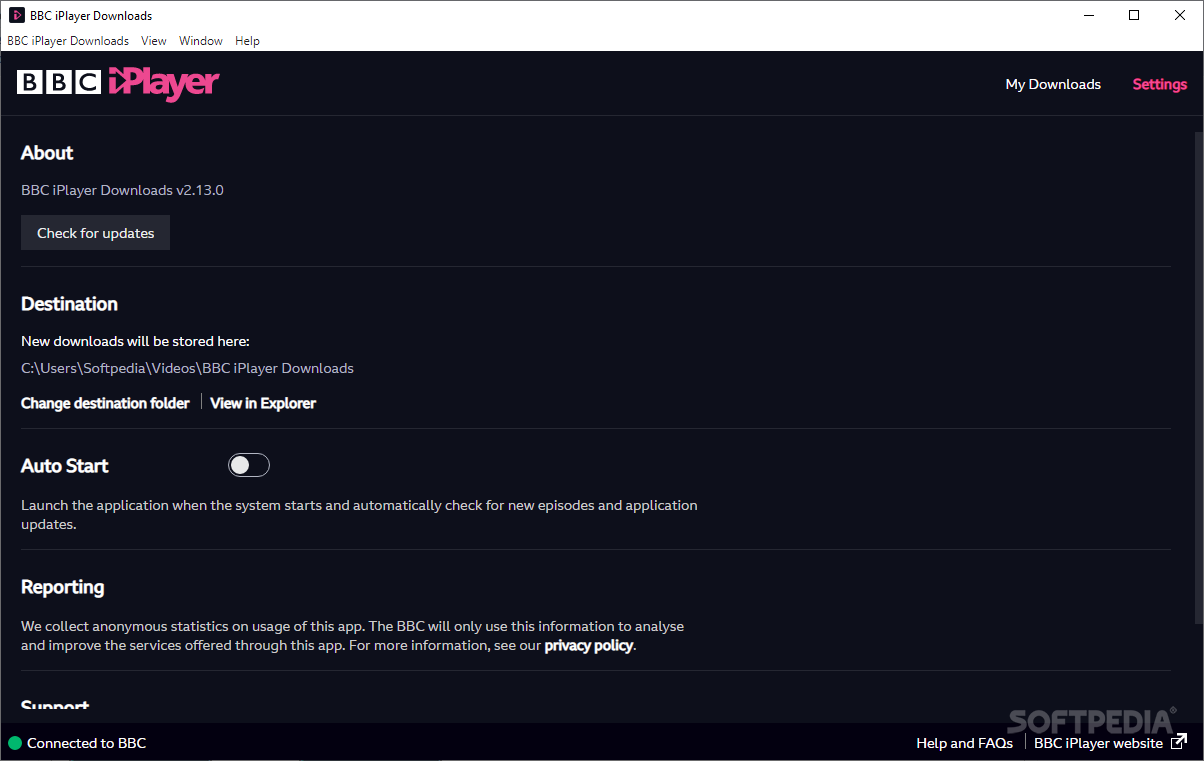The height and width of the screenshot is (761, 1204).
Task: Click the BBC iPlayer logo
Action: 118,83
